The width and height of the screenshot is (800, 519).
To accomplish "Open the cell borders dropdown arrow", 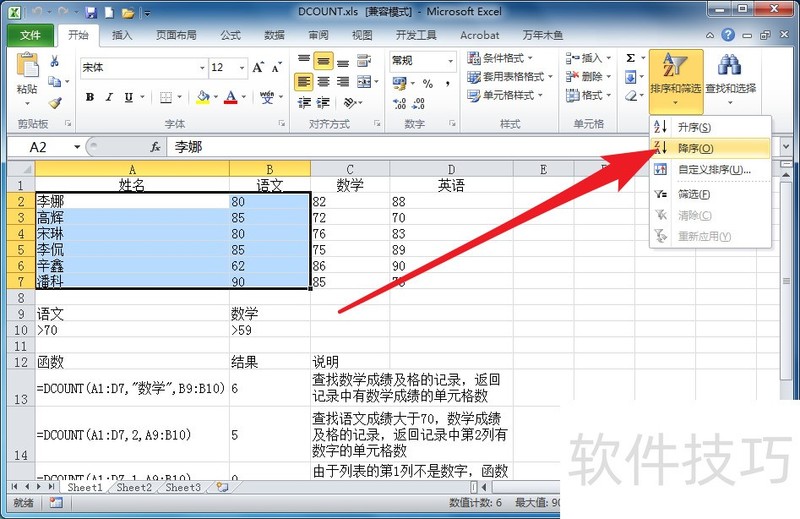I will (180, 96).
